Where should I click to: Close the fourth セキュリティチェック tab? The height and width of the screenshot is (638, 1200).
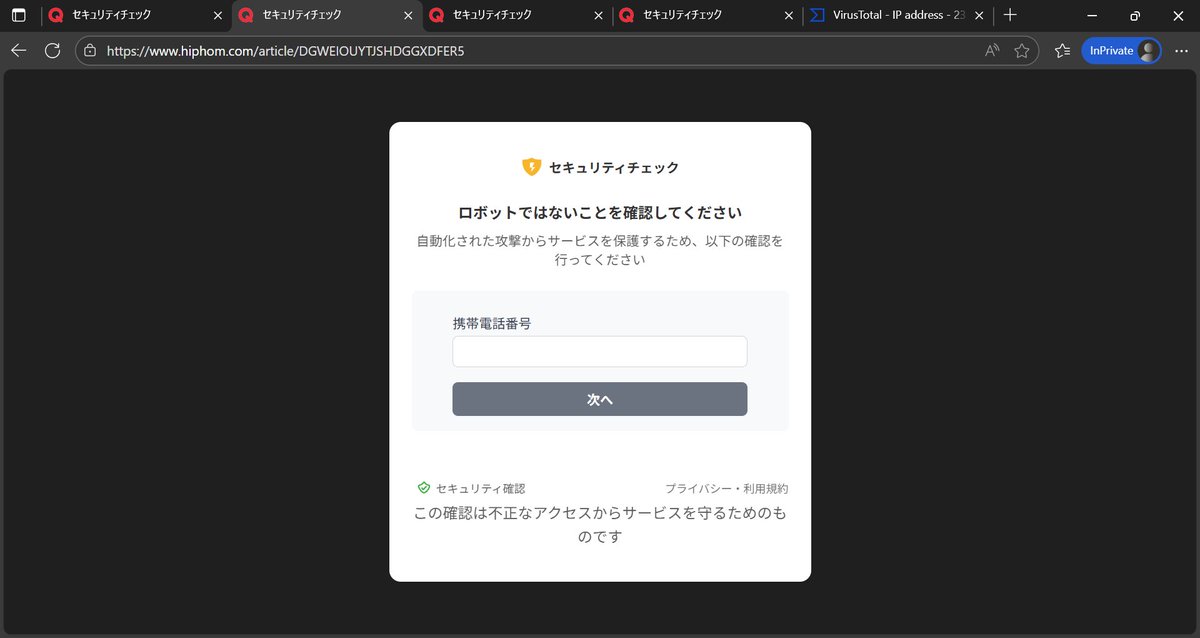pos(788,15)
